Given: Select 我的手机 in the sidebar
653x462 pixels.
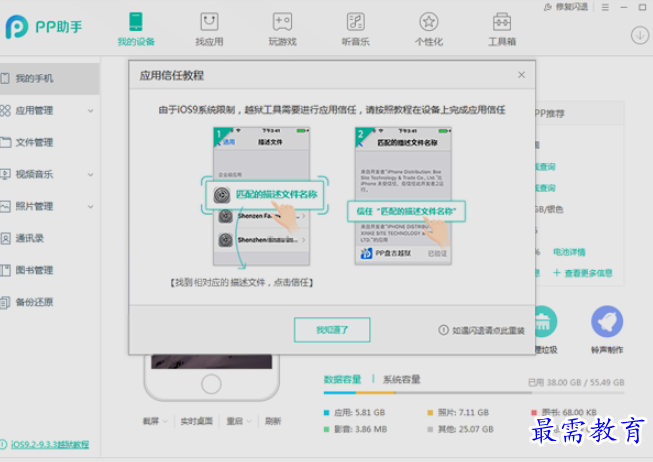Looking at the screenshot, I should coord(50,78).
